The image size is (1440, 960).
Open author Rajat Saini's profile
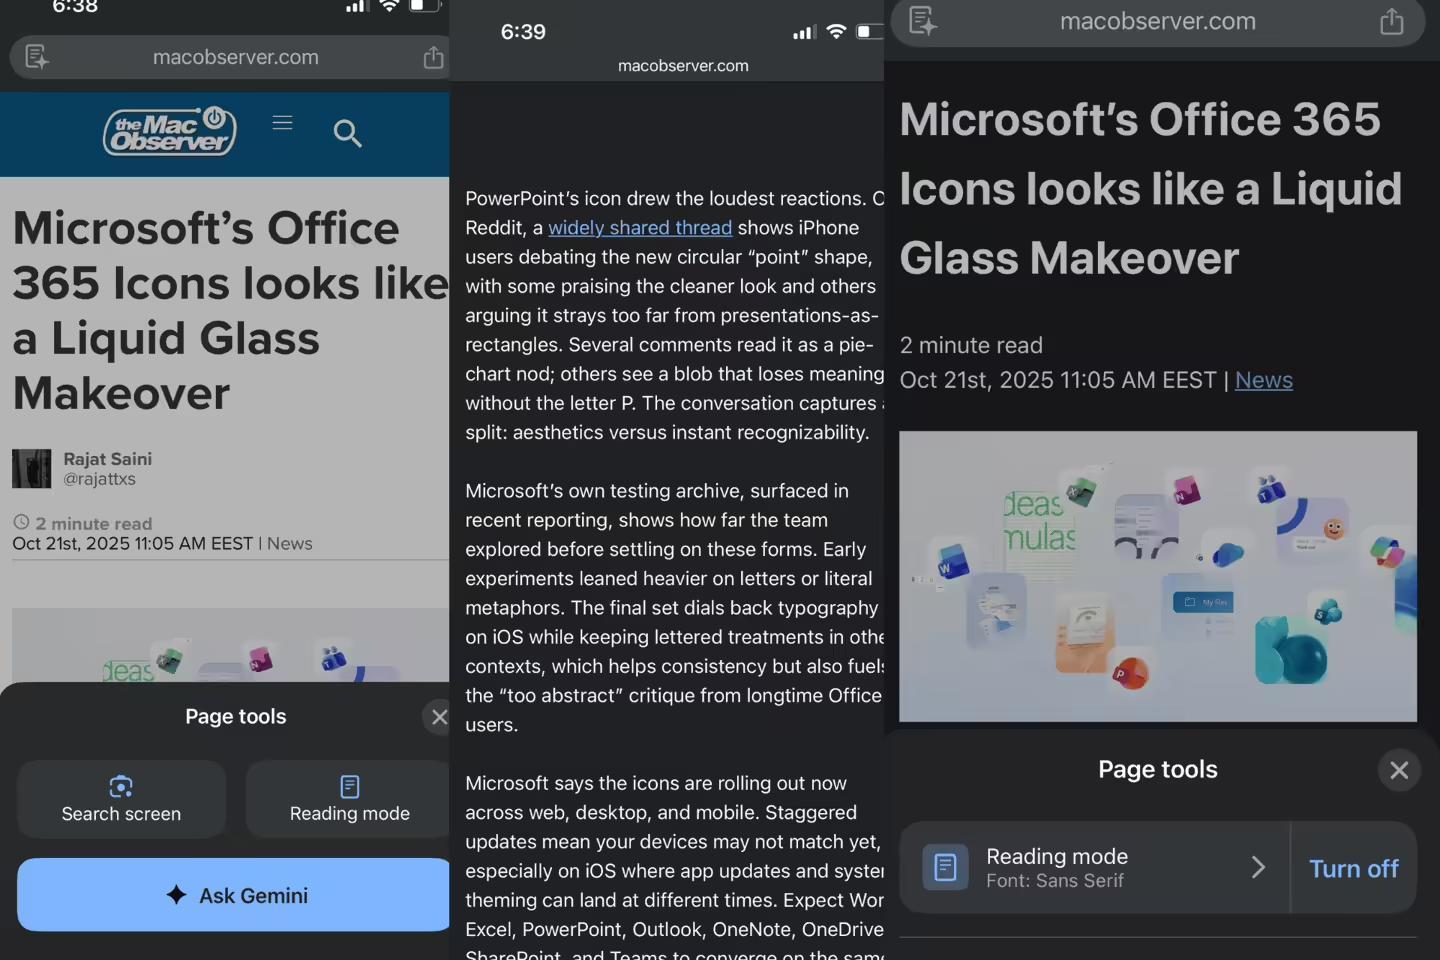(107, 459)
